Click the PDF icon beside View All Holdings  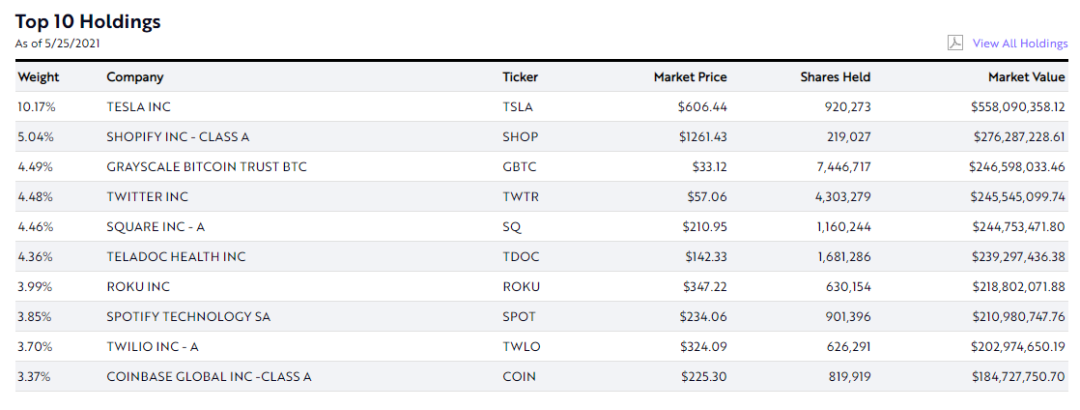tap(955, 43)
